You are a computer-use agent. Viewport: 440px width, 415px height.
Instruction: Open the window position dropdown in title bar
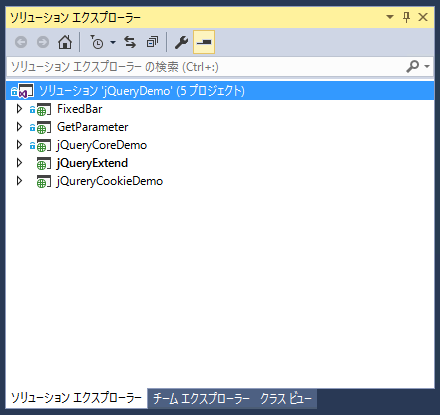pos(390,17)
